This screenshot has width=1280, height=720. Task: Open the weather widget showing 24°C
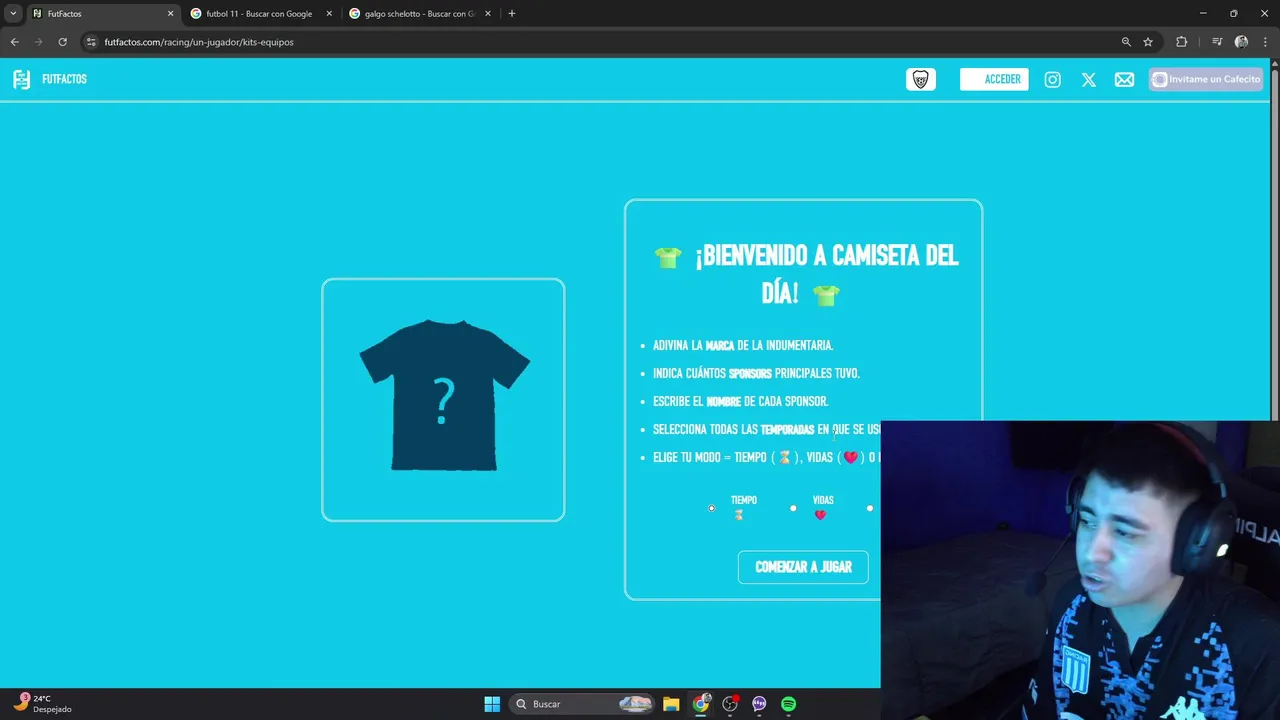[x=42, y=703]
